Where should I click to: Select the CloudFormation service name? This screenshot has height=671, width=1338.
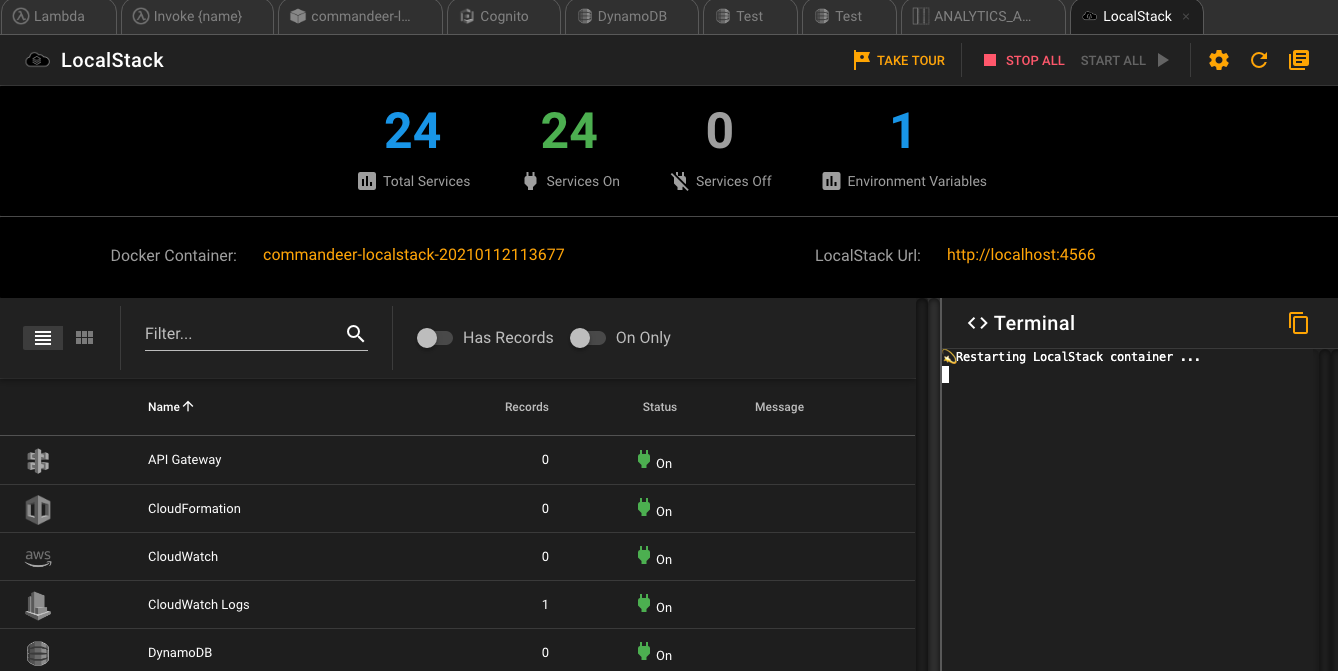tap(194, 508)
